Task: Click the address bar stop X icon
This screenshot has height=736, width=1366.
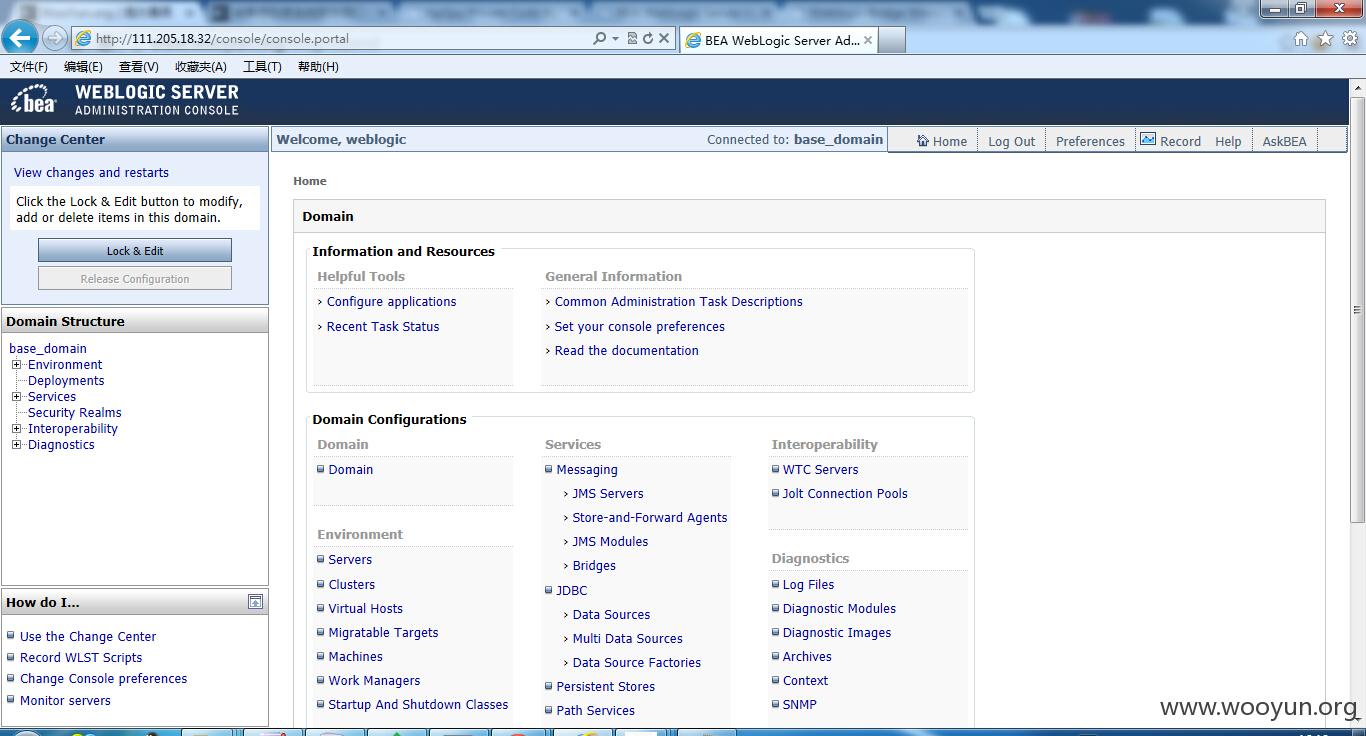Action: tap(663, 39)
